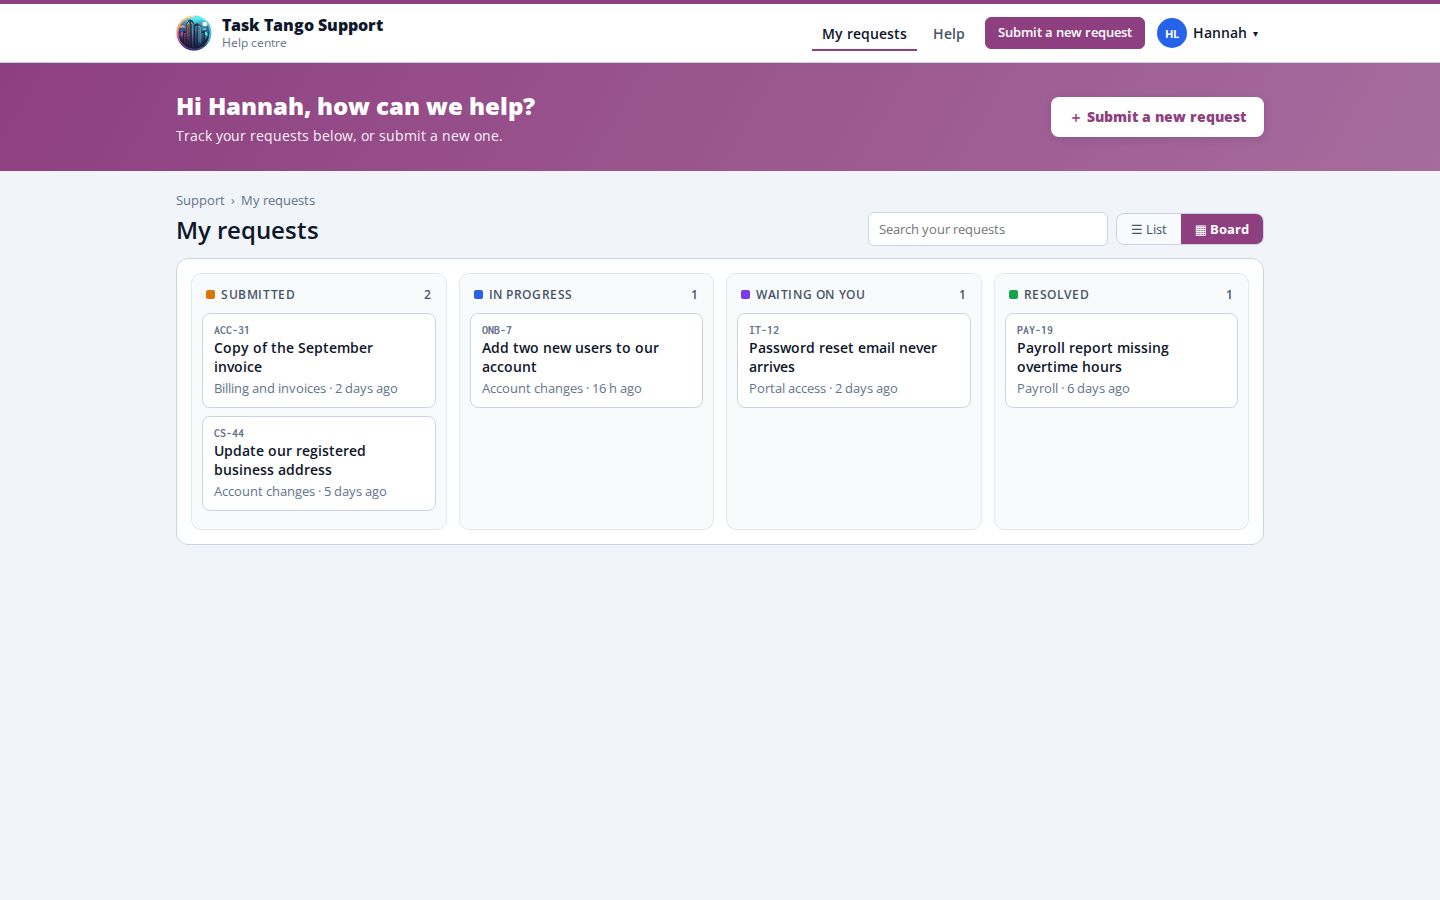Click the RESOLVED column header text
This screenshot has width=1440, height=900.
[x=1056, y=295]
